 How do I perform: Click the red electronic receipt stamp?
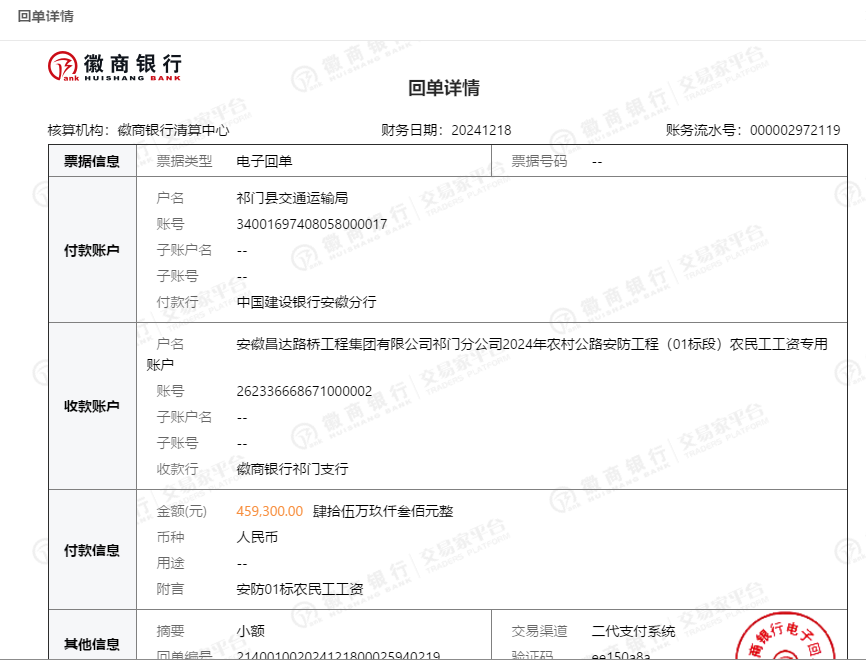click(x=797, y=640)
